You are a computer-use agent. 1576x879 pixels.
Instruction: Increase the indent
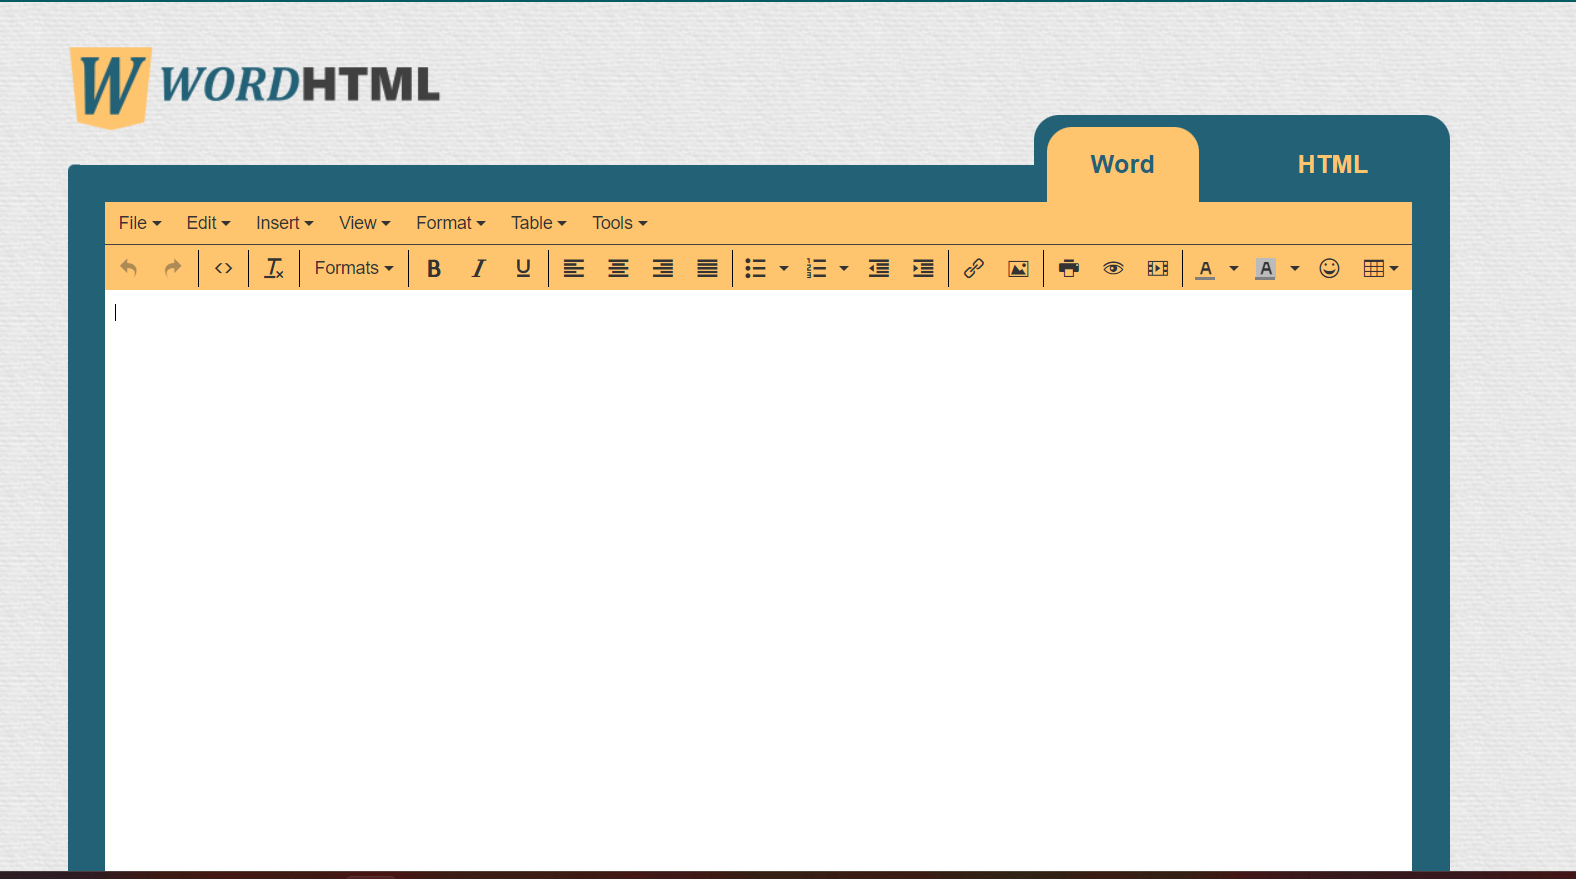923,268
